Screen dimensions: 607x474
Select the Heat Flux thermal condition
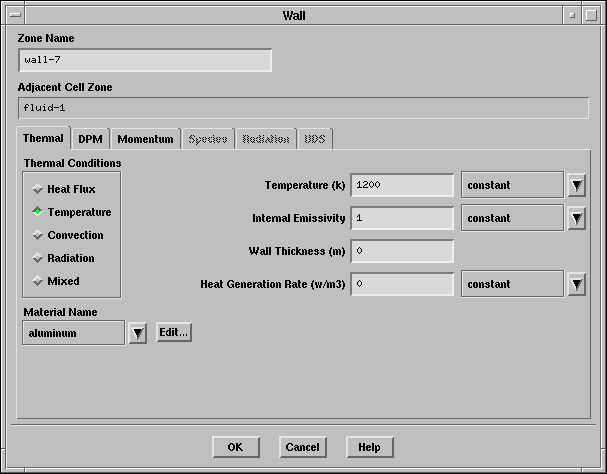pyautogui.click(x=64, y=189)
